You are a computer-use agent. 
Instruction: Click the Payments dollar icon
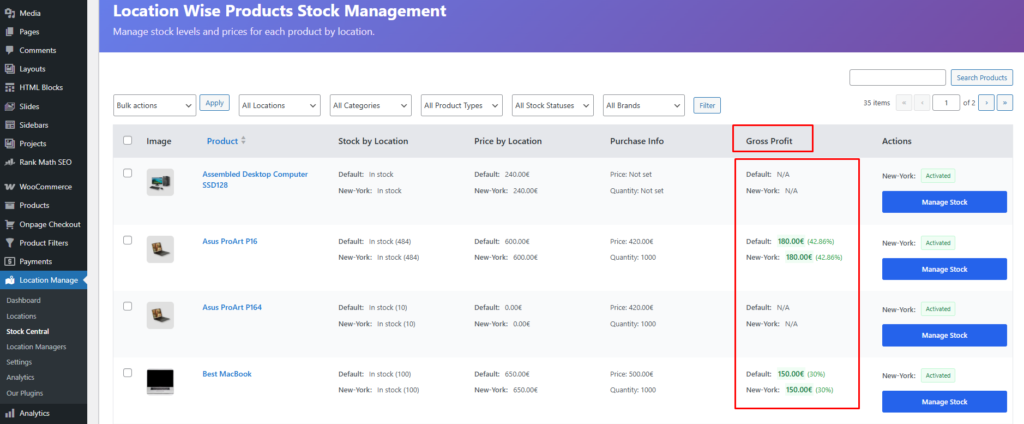click(10, 262)
